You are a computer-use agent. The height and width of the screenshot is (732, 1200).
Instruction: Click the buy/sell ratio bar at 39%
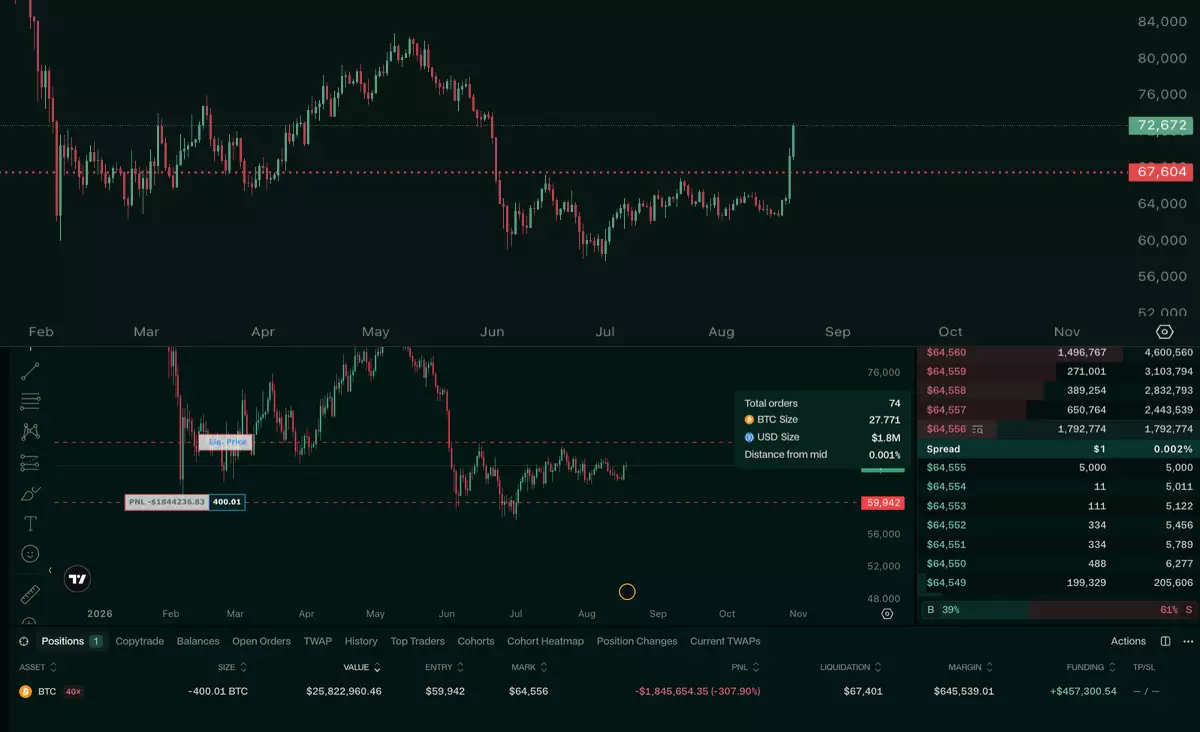(1058, 609)
